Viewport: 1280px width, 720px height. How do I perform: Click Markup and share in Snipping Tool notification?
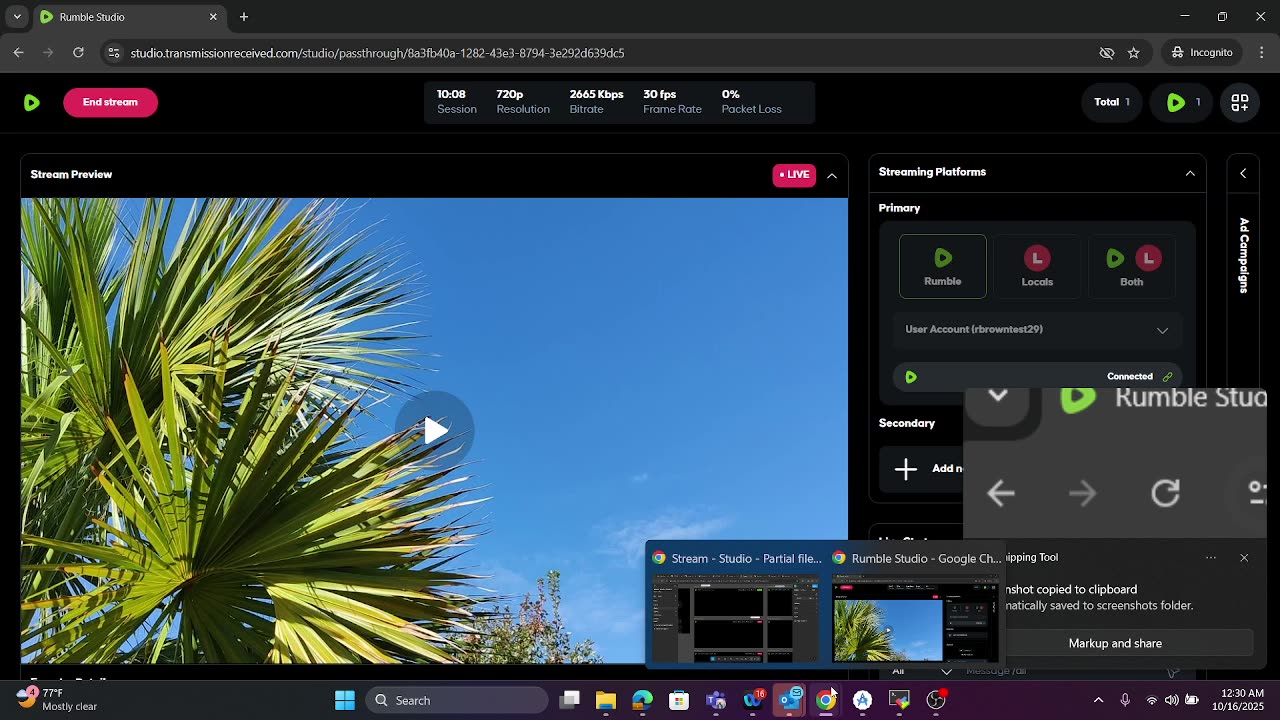click(1115, 643)
